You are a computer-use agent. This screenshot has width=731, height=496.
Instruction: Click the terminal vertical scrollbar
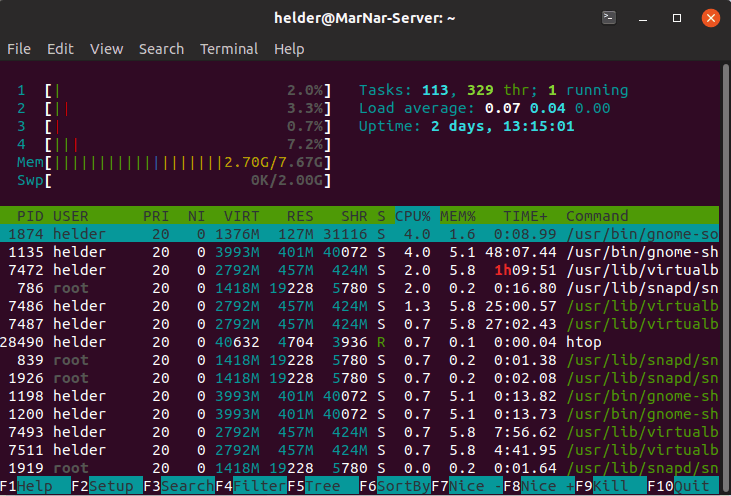725,277
